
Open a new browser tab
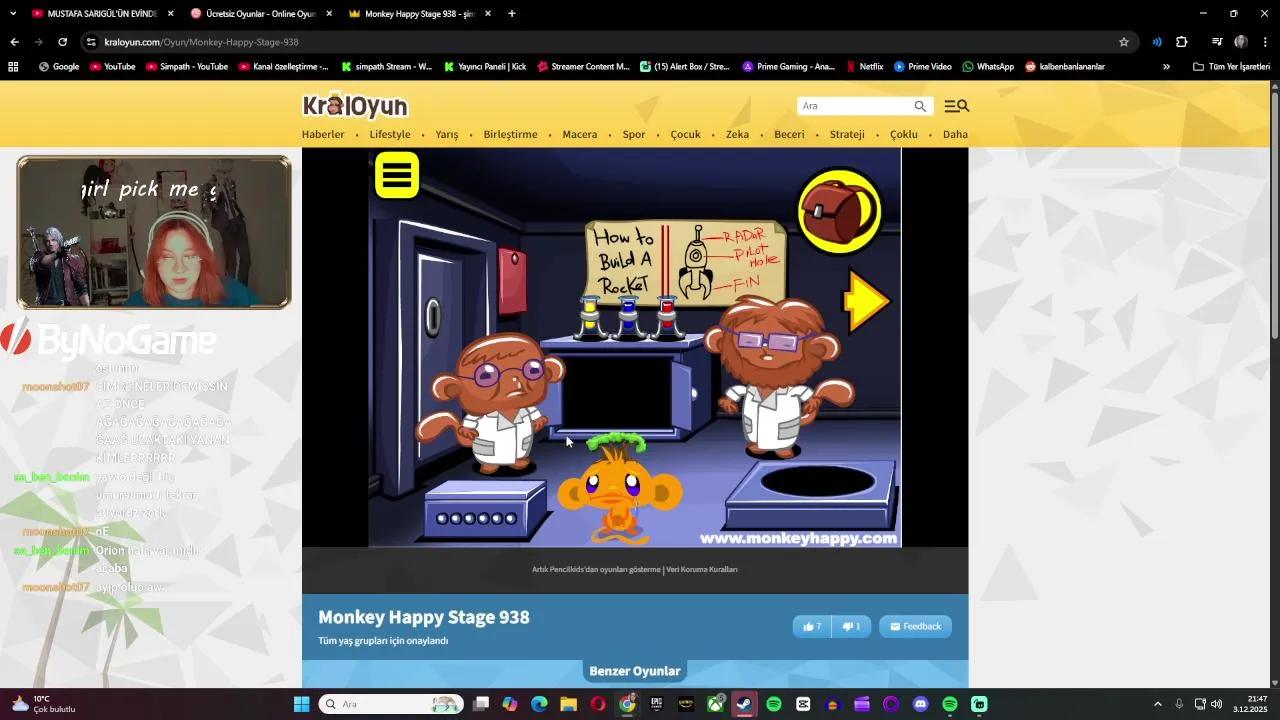tap(512, 14)
